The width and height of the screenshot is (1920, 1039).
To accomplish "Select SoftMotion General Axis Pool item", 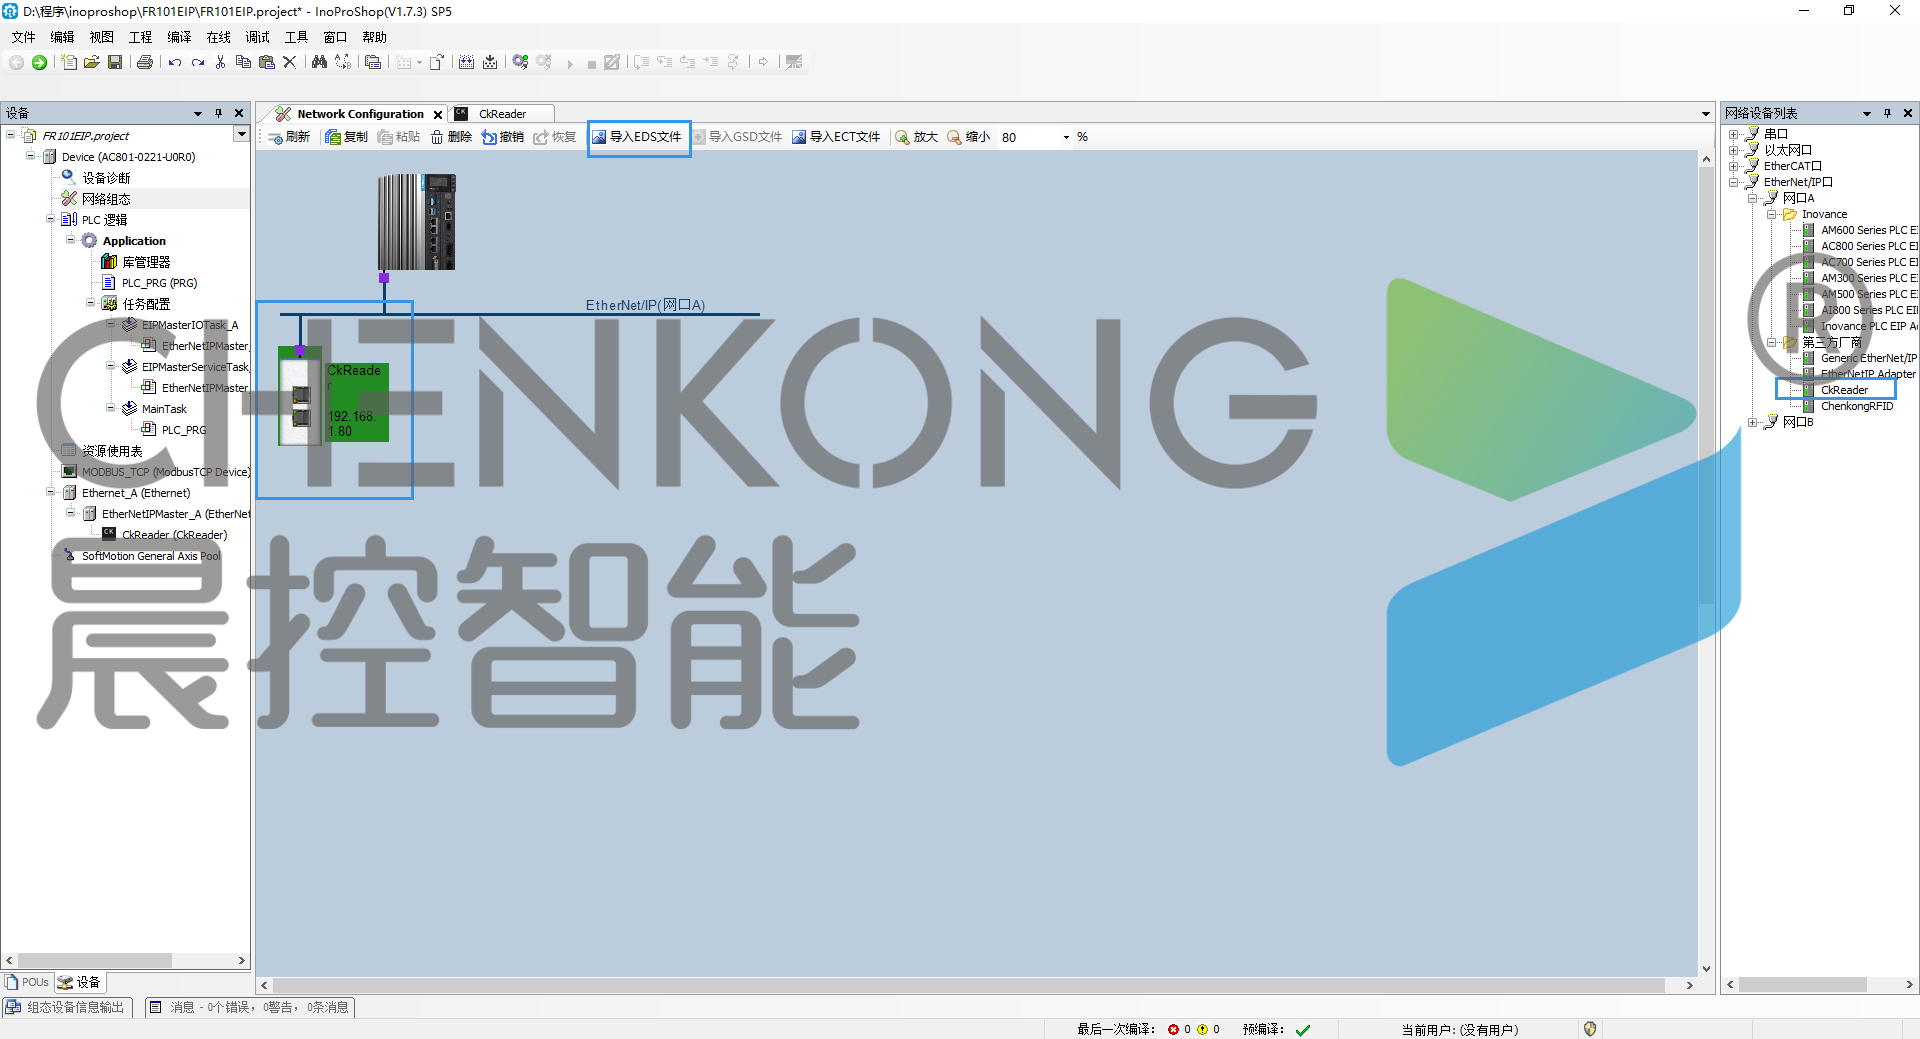I will tap(150, 556).
